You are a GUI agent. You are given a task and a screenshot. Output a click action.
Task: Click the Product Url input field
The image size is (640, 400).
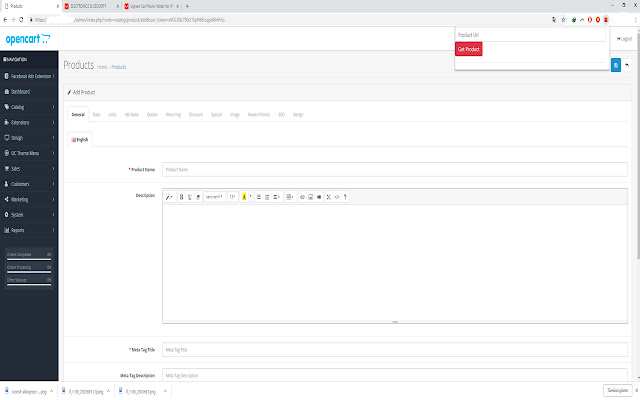pos(530,35)
